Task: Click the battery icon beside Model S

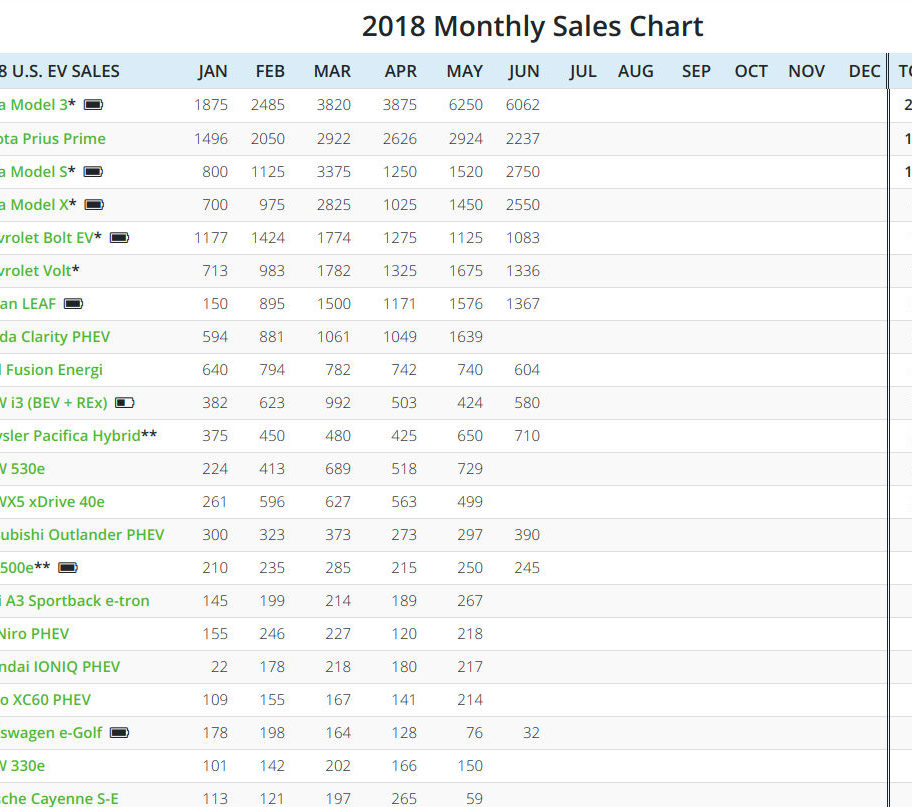Action: [x=94, y=172]
